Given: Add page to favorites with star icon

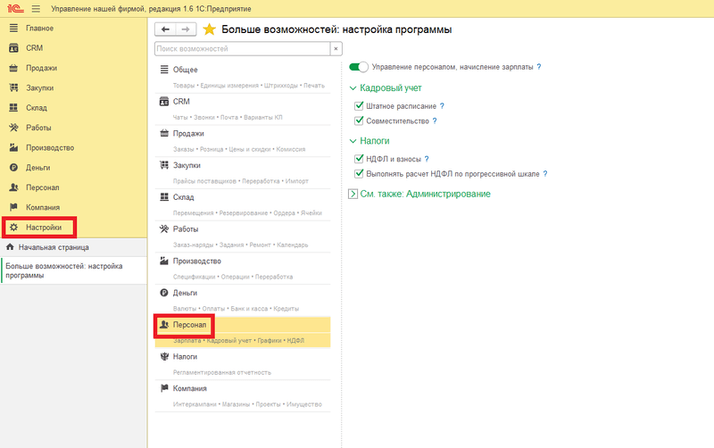Looking at the screenshot, I should click(x=209, y=30).
